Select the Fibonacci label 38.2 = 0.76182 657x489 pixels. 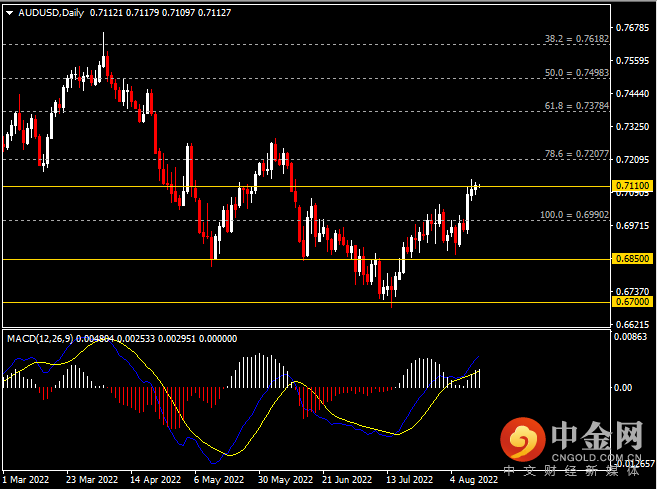pyautogui.click(x=577, y=39)
